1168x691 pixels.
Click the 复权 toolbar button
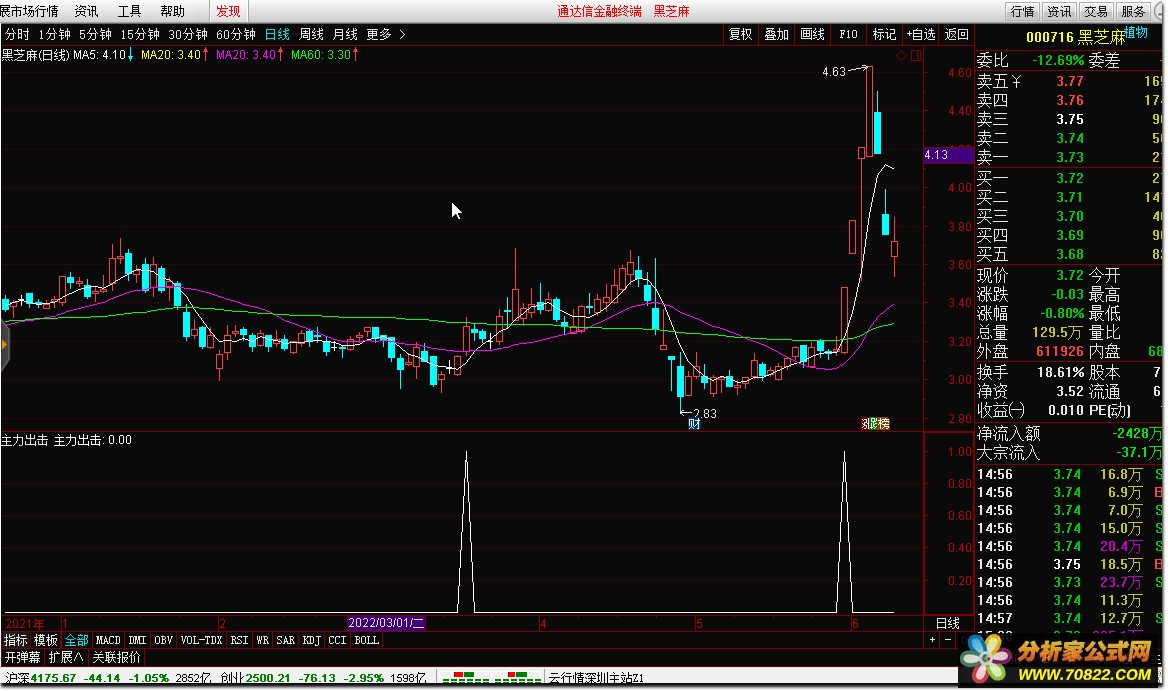740,34
